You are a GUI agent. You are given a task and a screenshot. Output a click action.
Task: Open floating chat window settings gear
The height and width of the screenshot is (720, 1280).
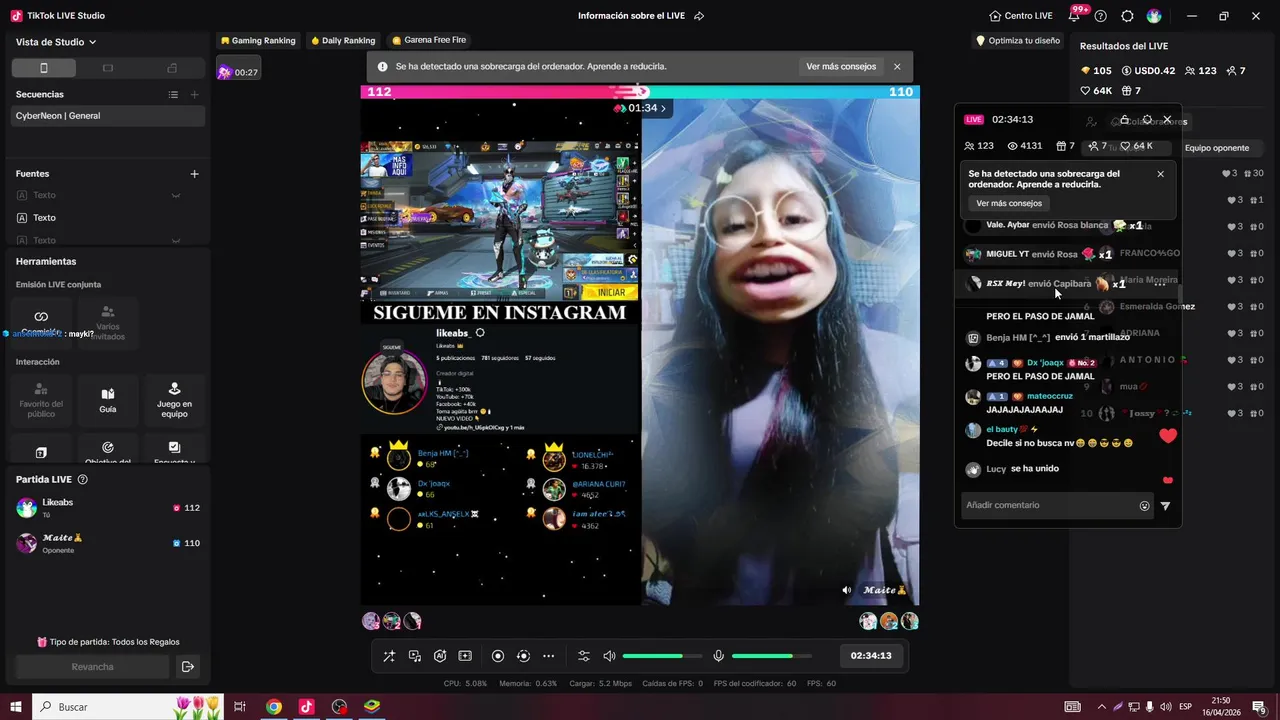[1147, 120]
